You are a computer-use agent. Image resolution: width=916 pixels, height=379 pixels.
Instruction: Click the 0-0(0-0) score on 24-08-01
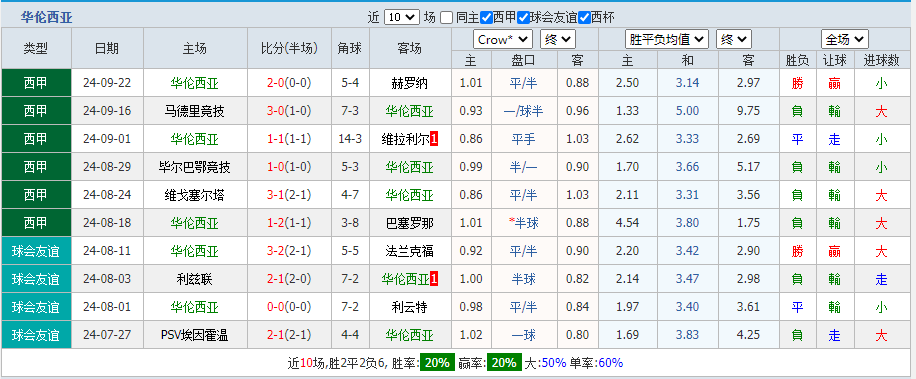pos(289,307)
